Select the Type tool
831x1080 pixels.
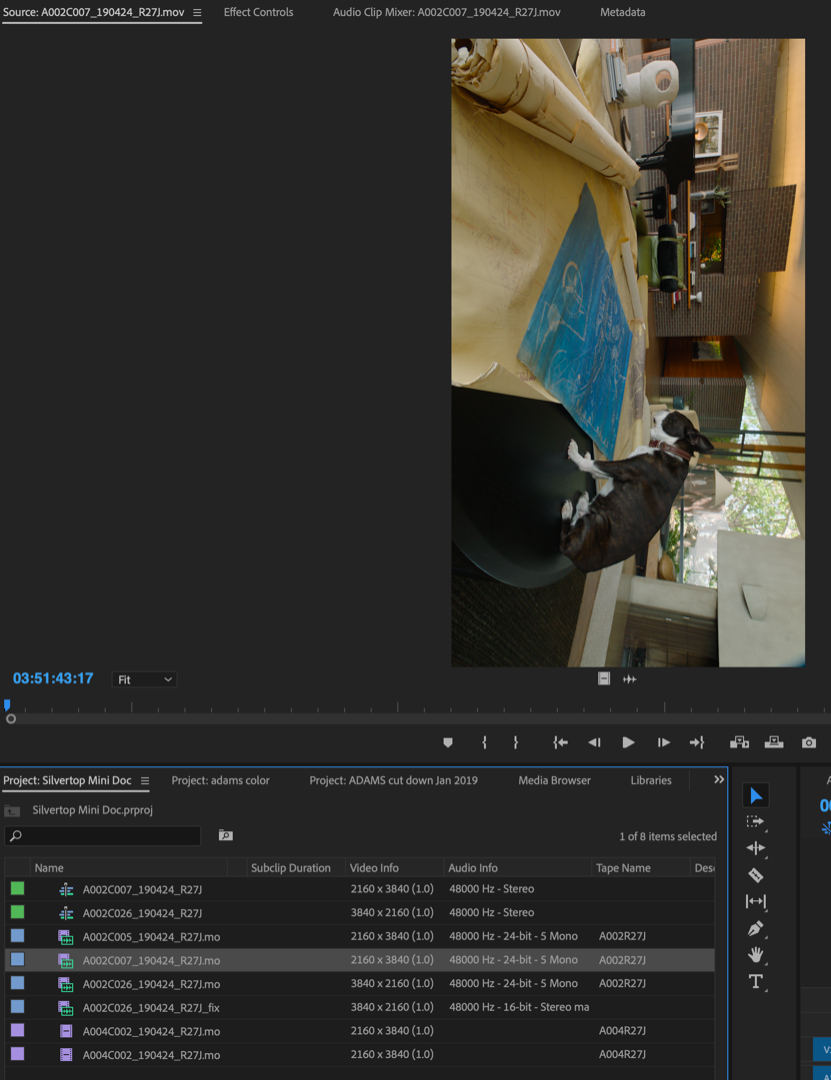click(755, 982)
